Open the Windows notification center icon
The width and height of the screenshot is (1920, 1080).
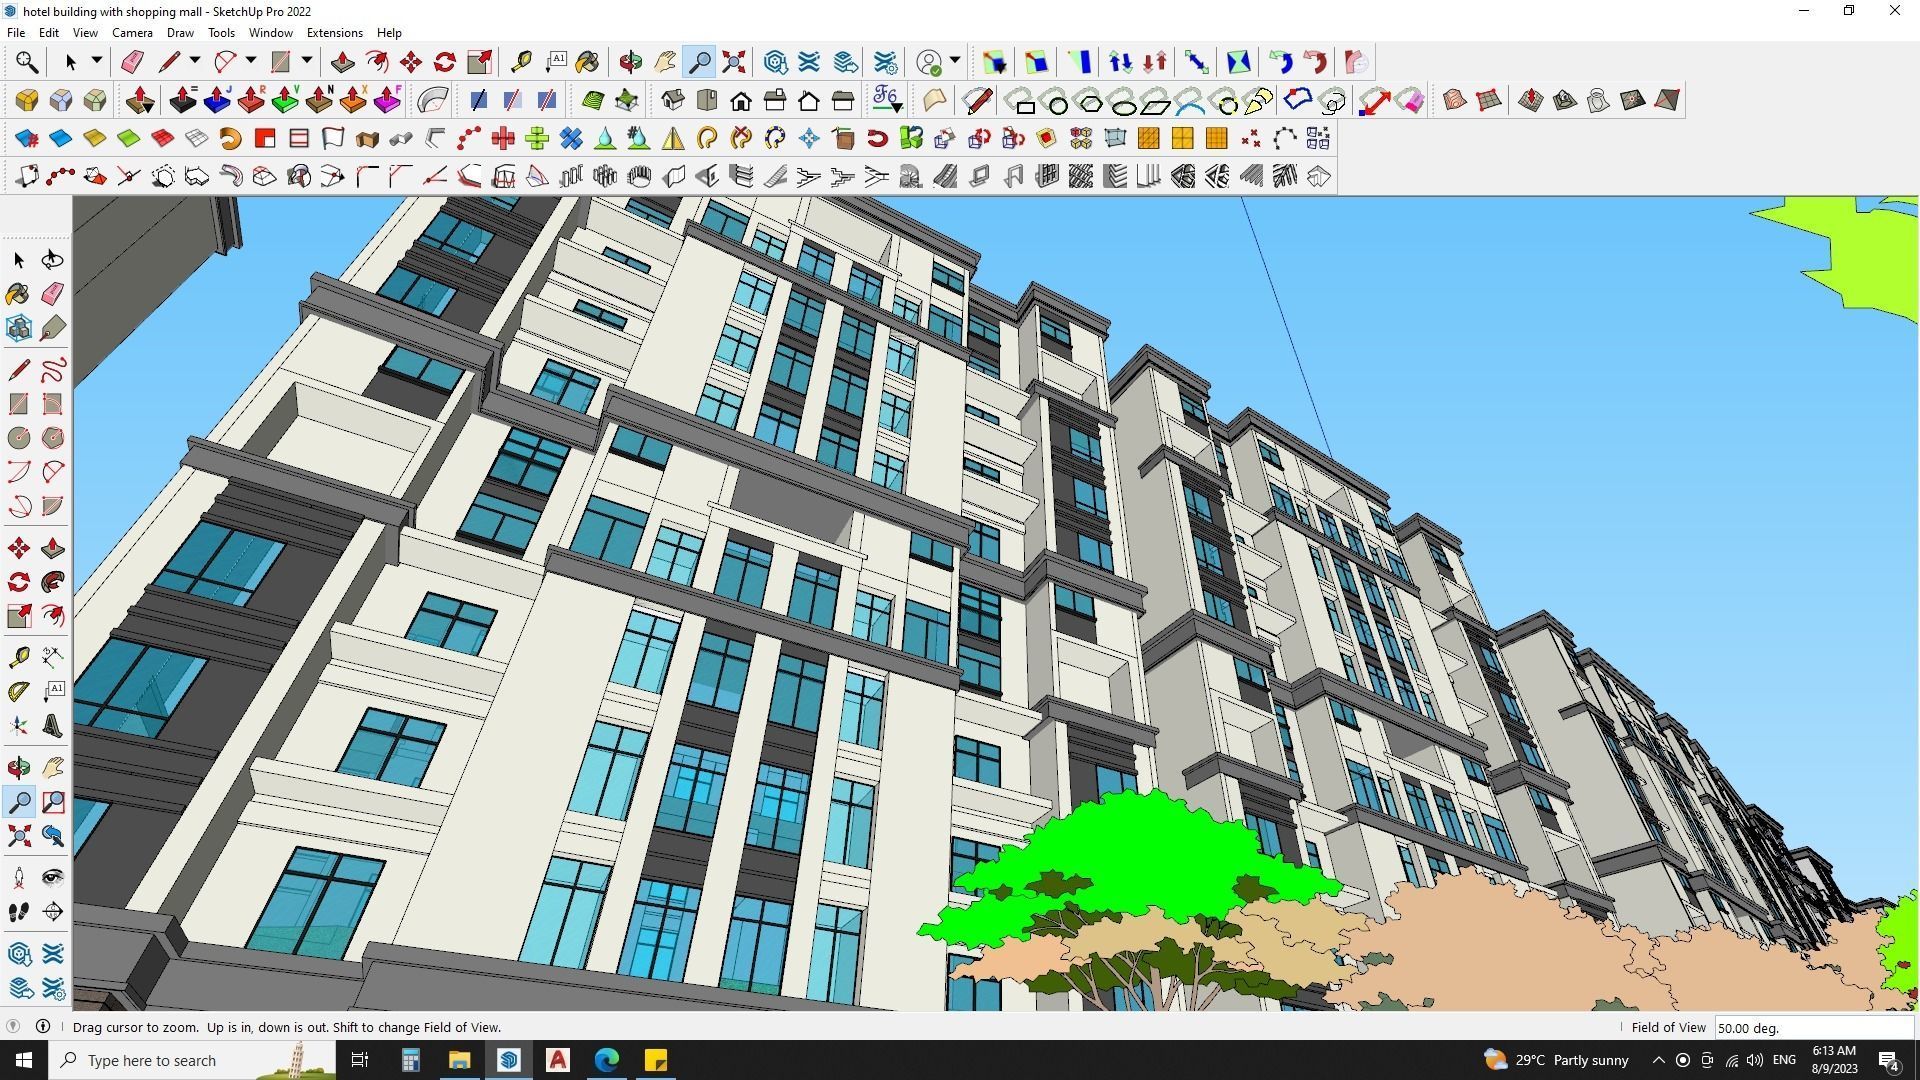click(x=1889, y=1060)
